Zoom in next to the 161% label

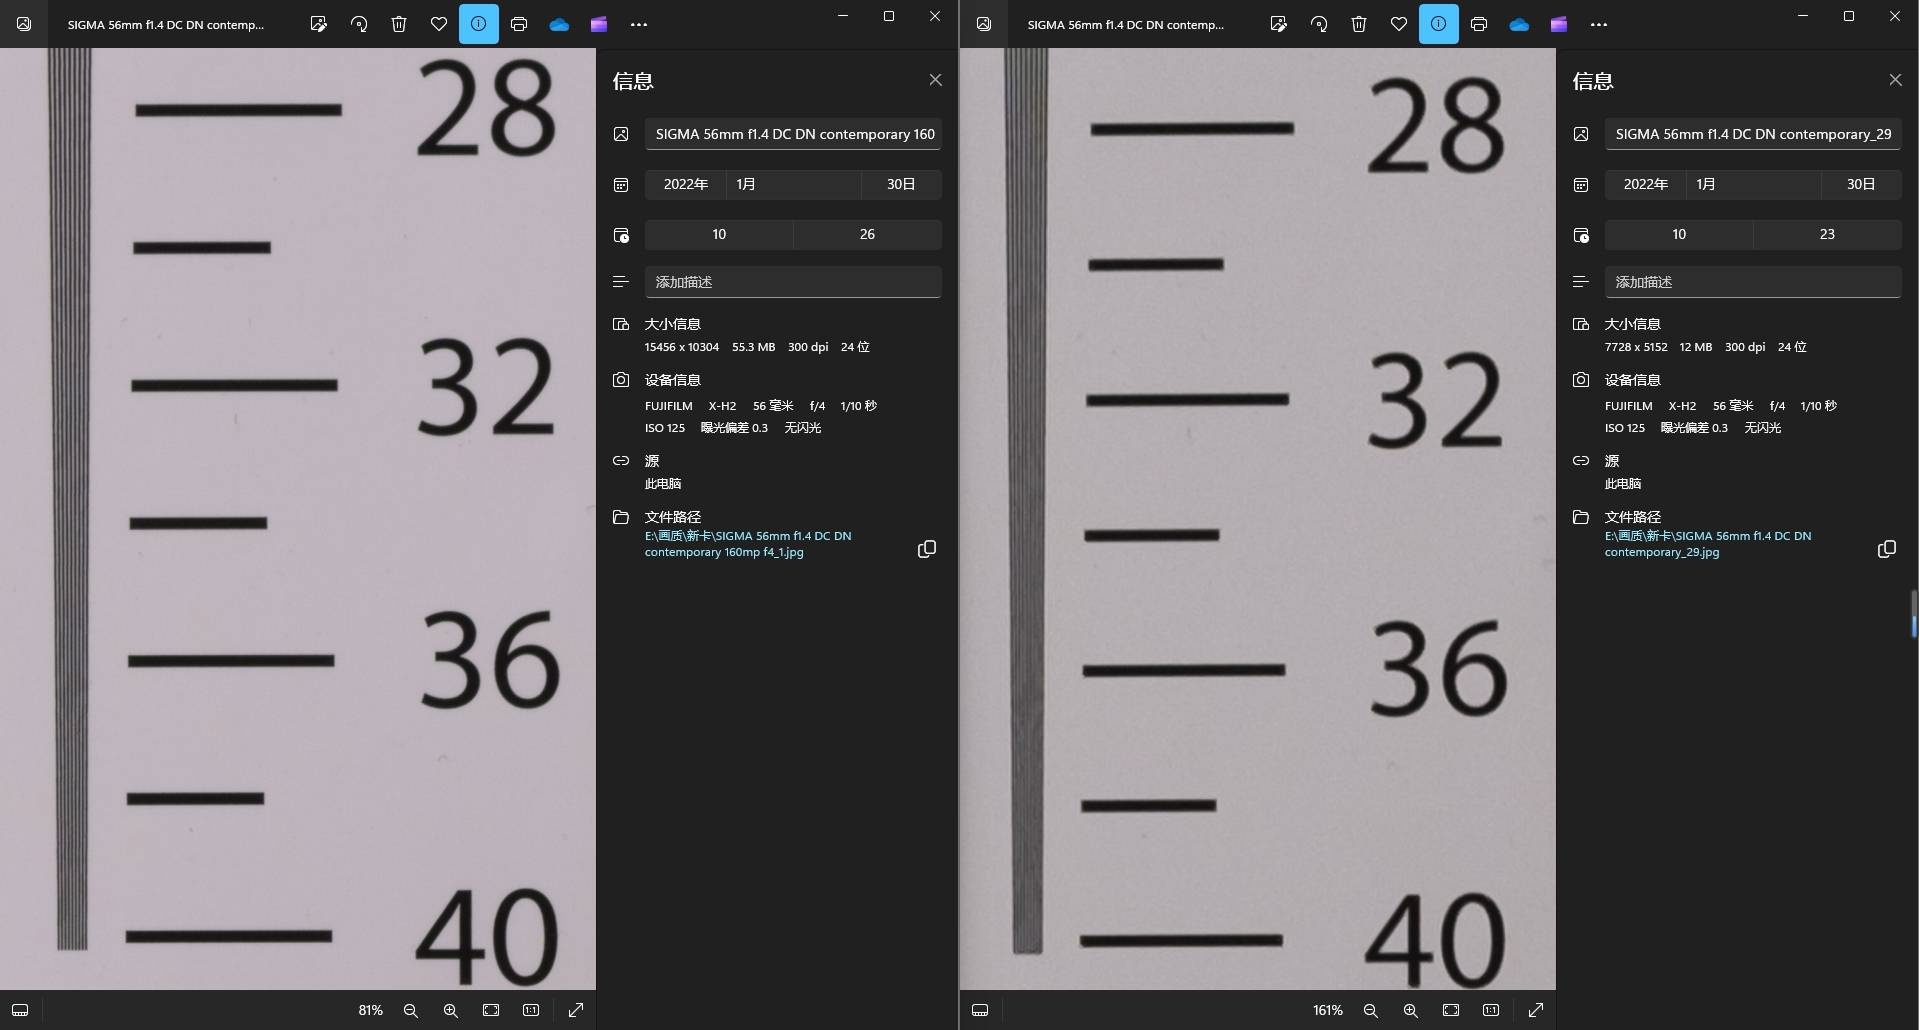point(1411,1011)
